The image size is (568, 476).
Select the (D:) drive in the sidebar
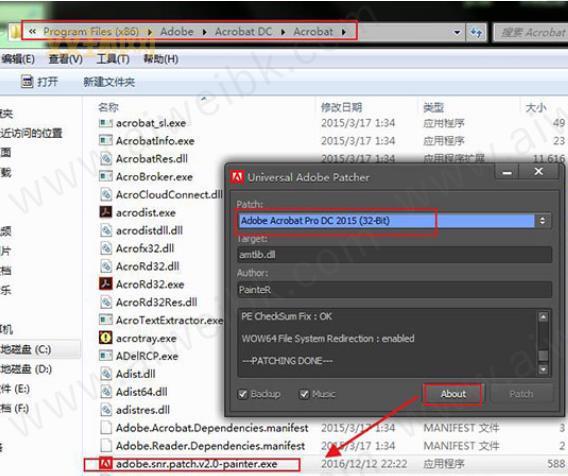26,369
